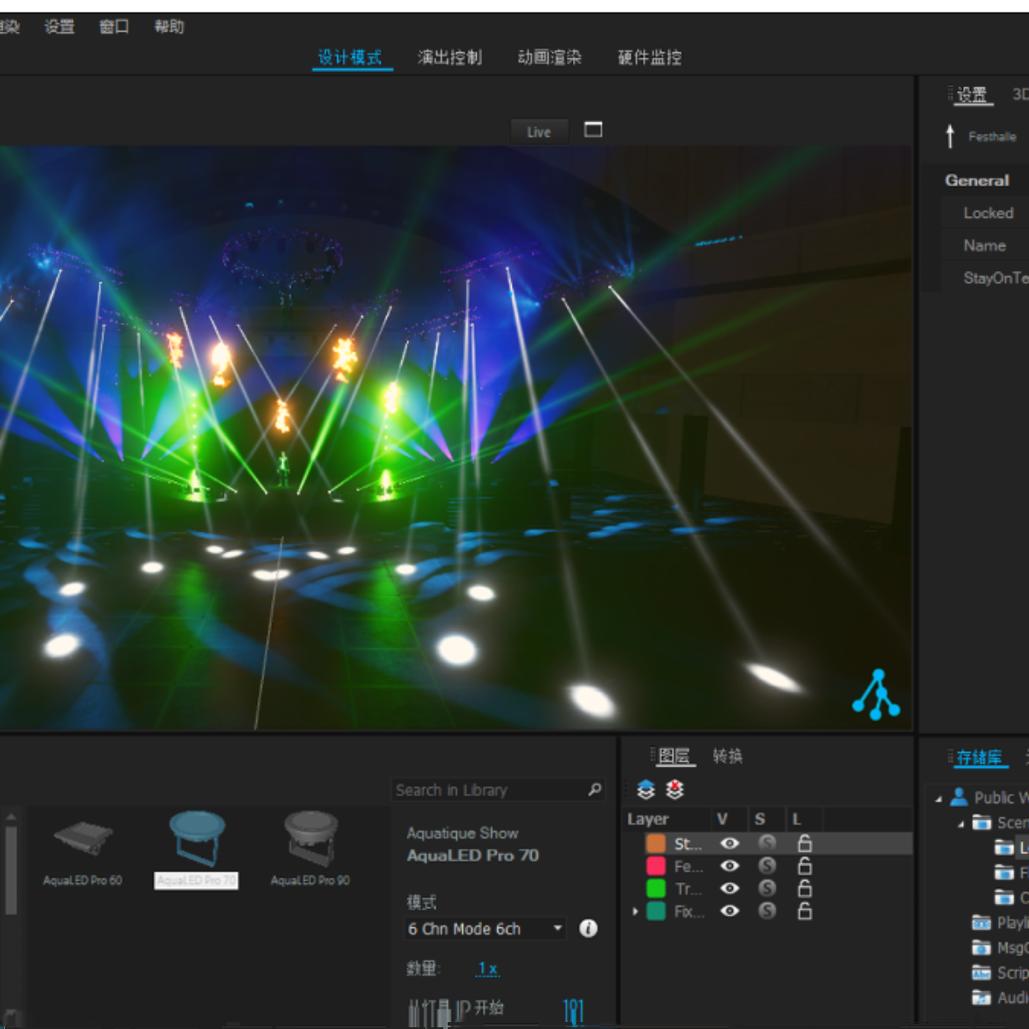The height and width of the screenshot is (1029, 1029).
Task: Click the delete layer icon
Action: [674, 791]
